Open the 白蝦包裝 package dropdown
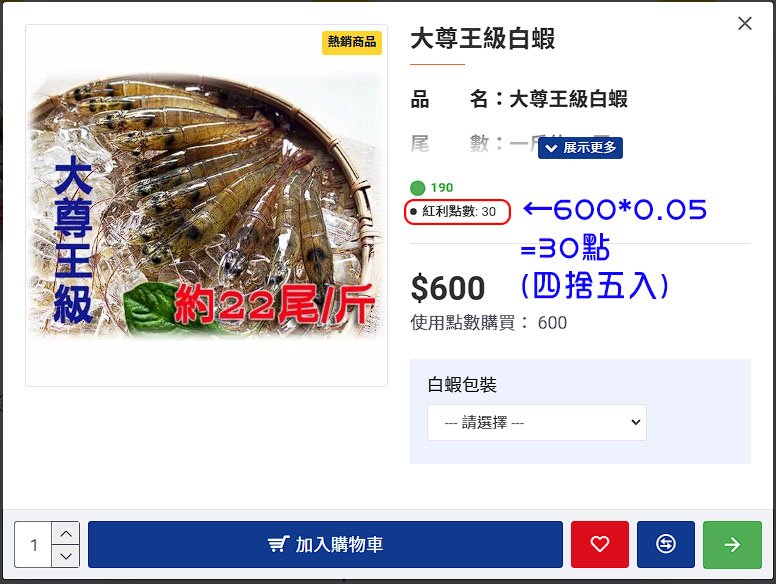The image size is (776, 584). click(x=536, y=422)
